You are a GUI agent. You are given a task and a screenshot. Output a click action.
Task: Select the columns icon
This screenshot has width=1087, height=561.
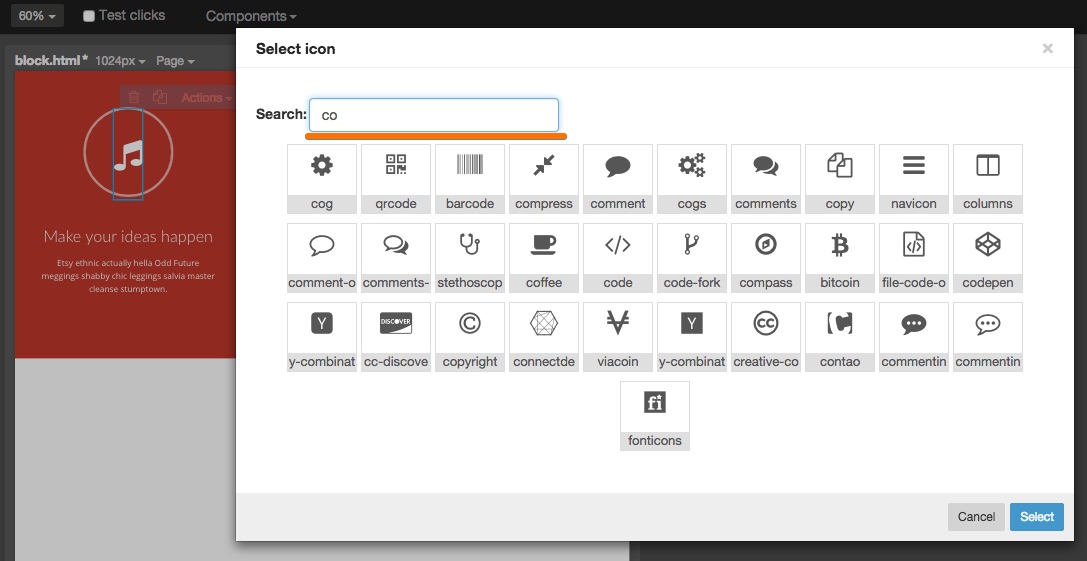tap(988, 179)
